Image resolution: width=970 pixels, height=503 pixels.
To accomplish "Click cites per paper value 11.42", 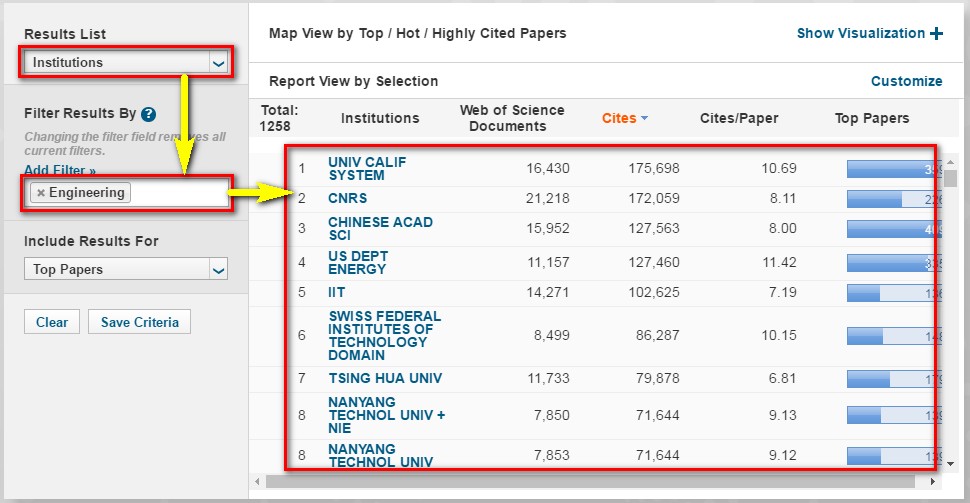I will tap(779, 262).
